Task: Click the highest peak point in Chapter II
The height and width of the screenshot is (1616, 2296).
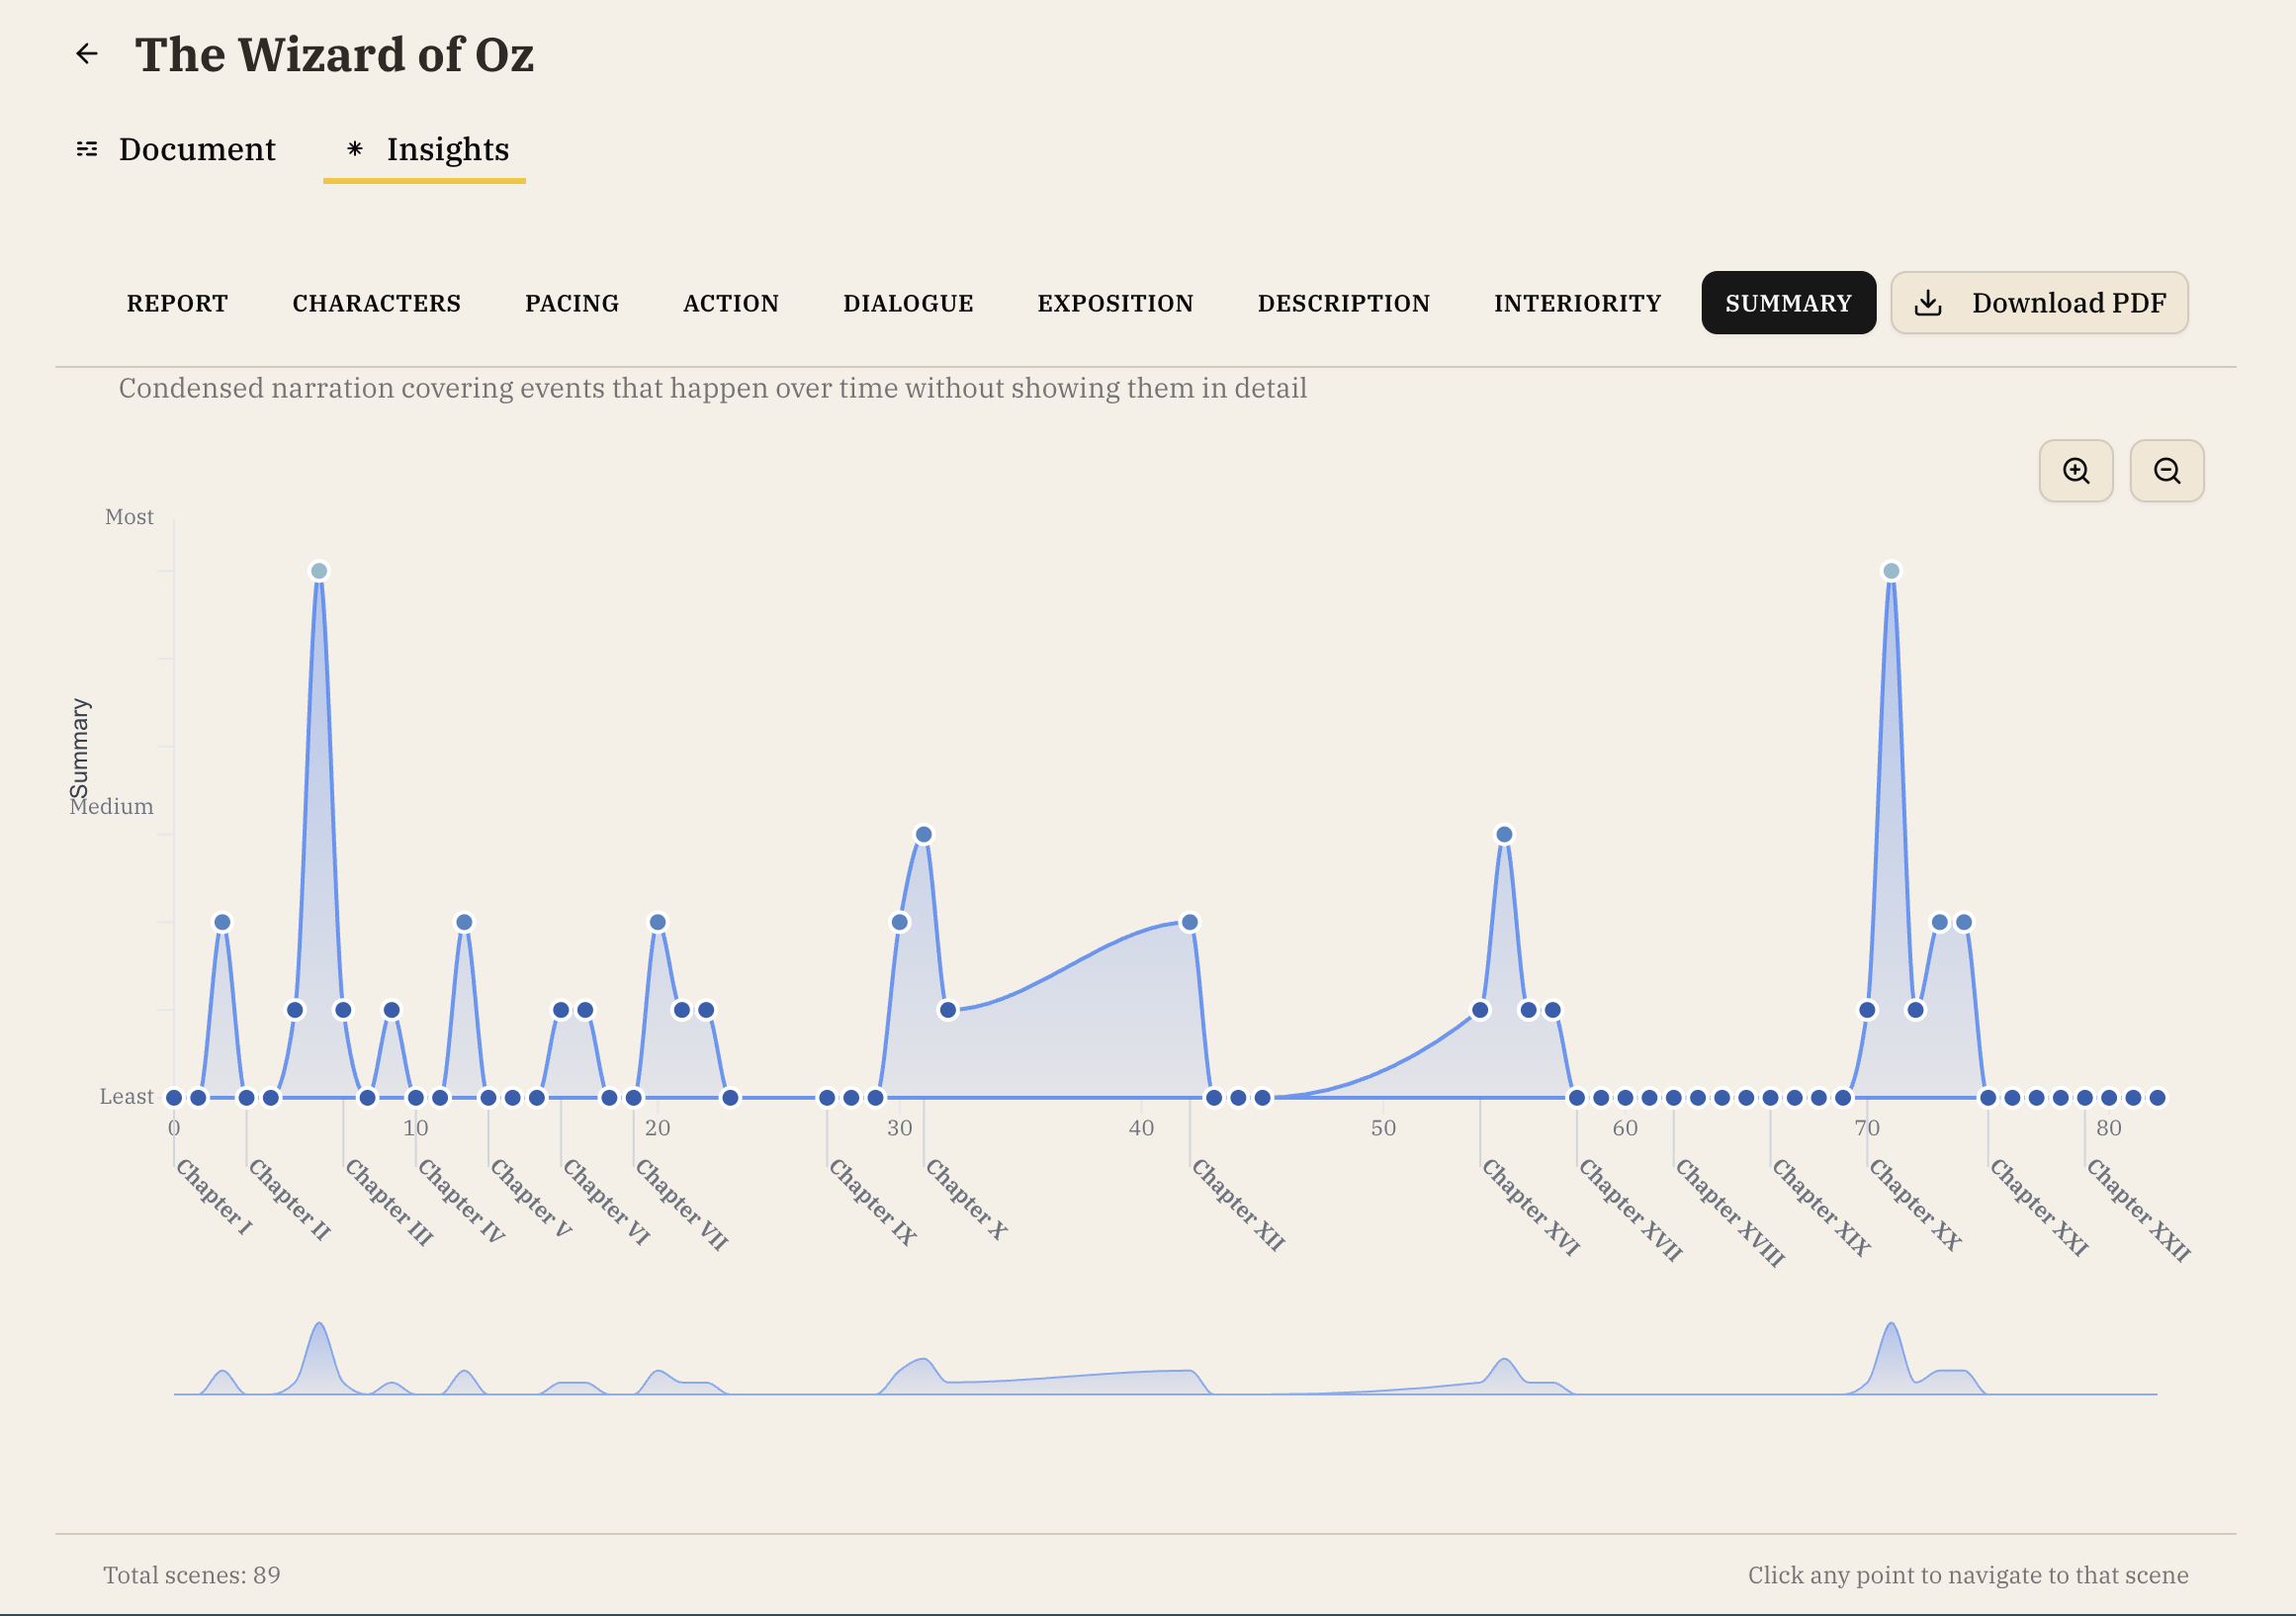Action: (319, 571)
